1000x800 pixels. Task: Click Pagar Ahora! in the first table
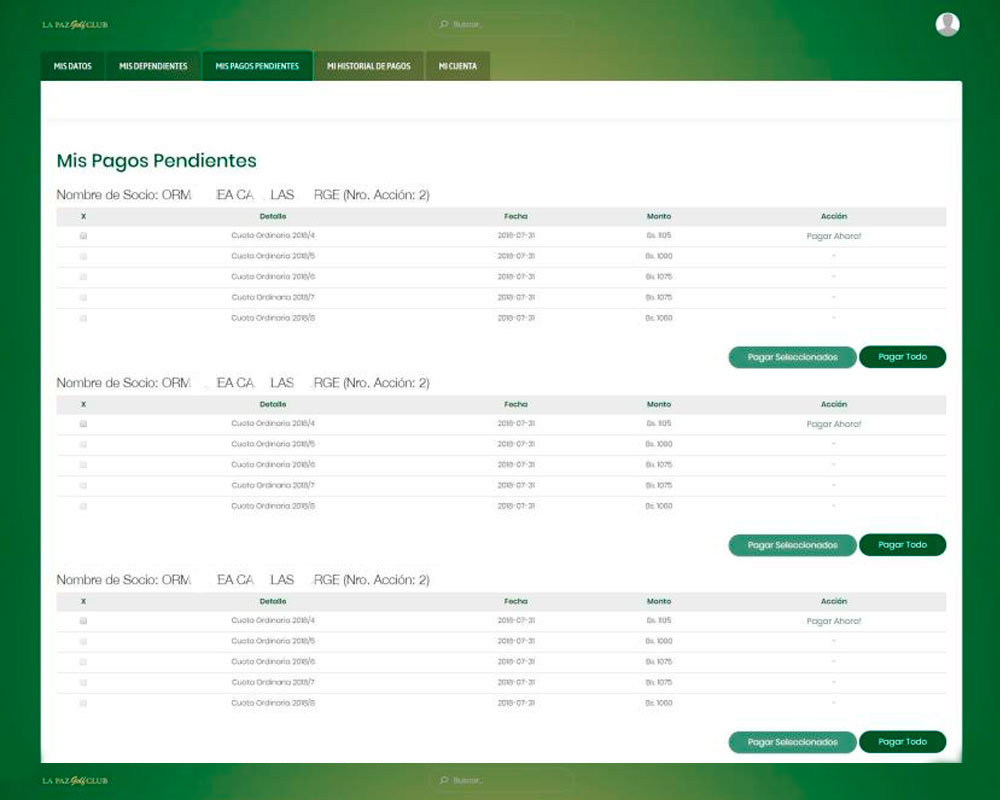[x=833, y=236]
